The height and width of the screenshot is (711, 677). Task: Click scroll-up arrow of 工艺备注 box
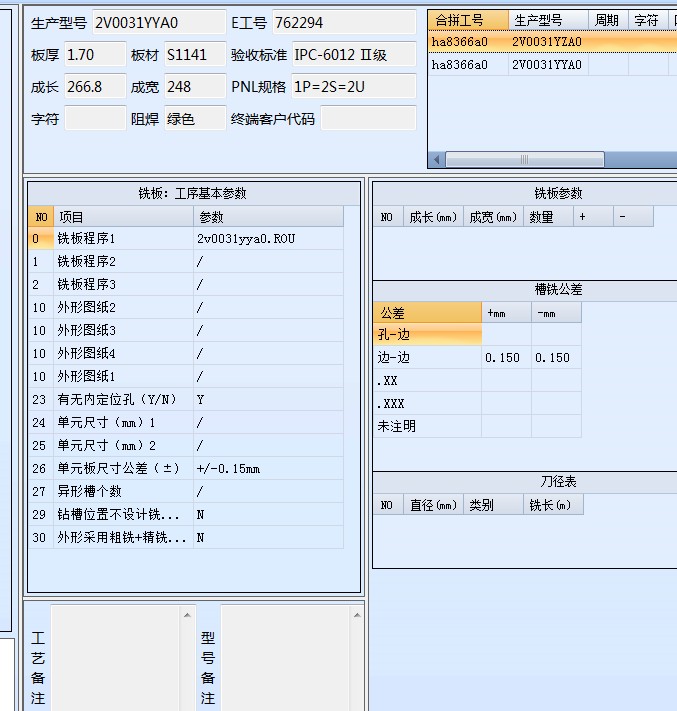click(x=188, y=615)
